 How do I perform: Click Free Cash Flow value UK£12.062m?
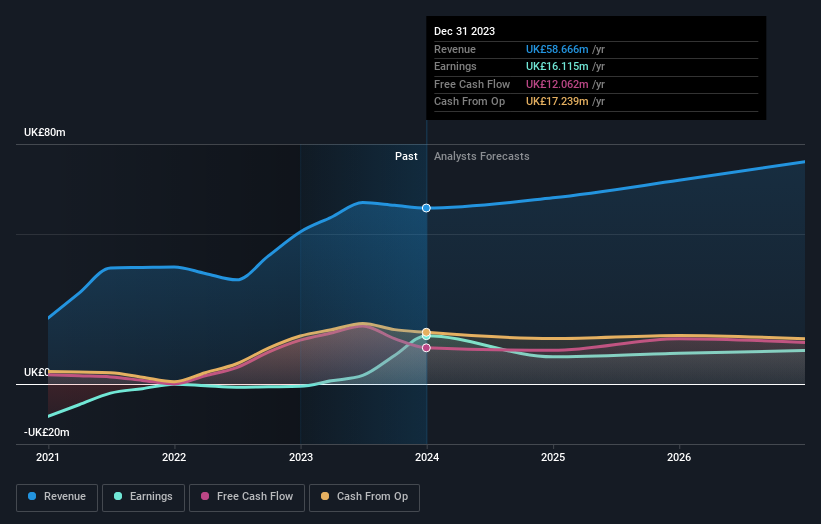pos(557,84)
